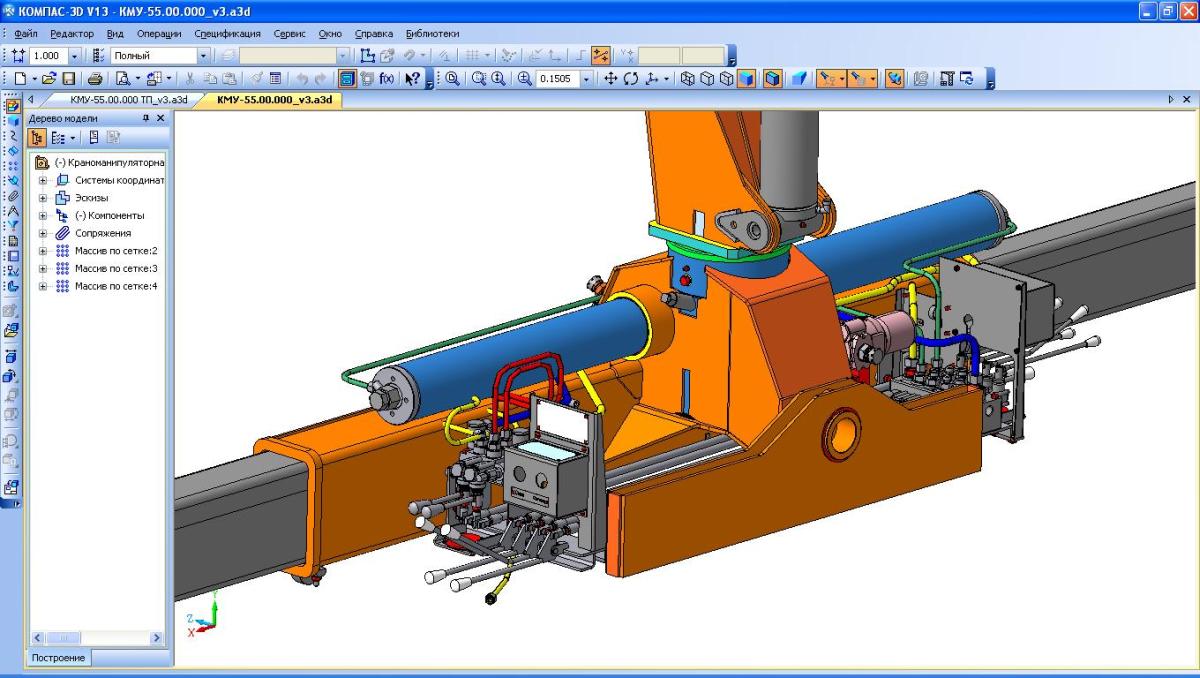Select the Pan view tool
Image resolution: width=1200 pixels, height=678 pixels.
click(x=611, y=79)
